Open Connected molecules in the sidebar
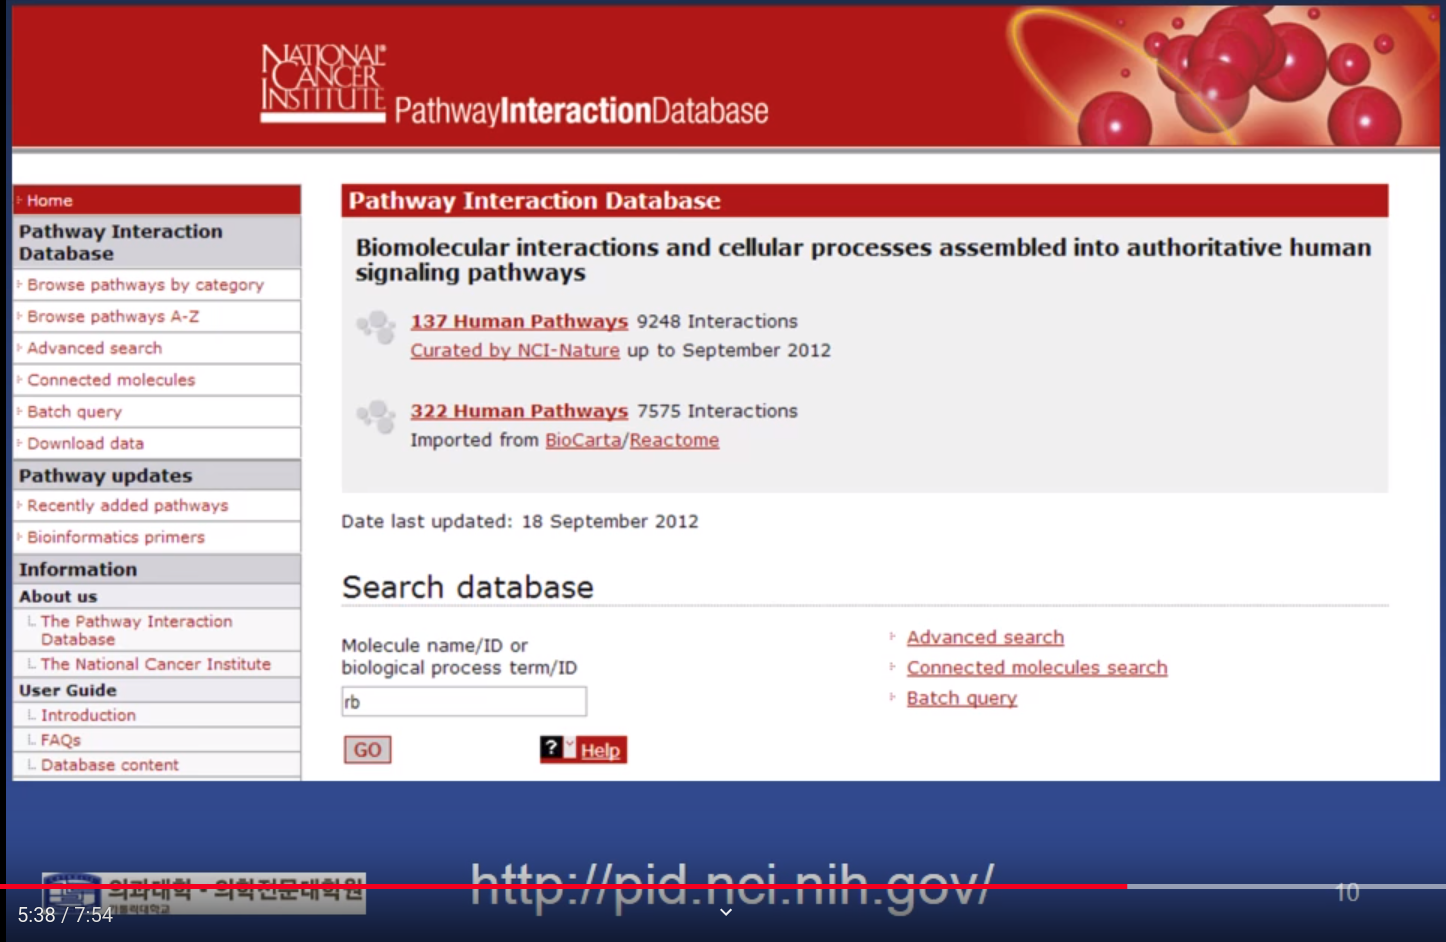 (111, 380)
